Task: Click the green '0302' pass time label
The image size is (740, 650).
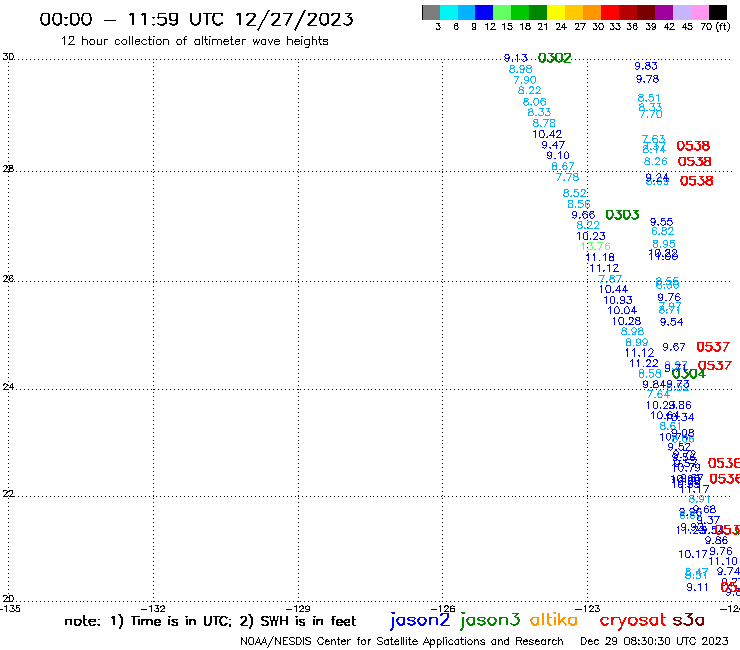Action: tap(555, 58)
